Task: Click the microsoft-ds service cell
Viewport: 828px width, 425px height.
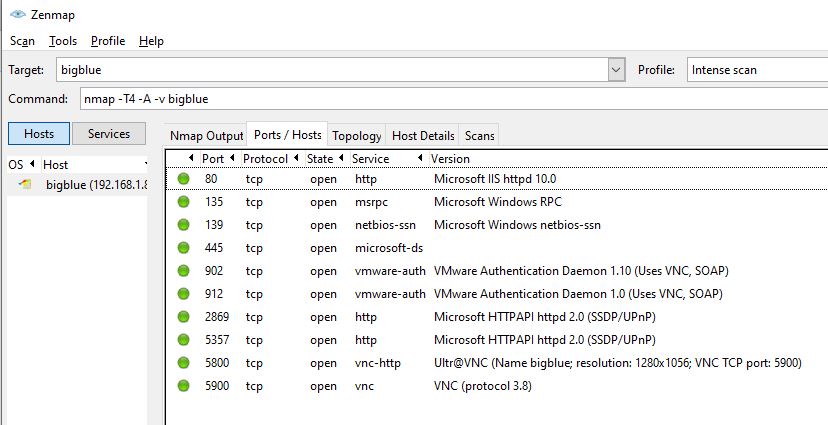Action: click(389, 248)
